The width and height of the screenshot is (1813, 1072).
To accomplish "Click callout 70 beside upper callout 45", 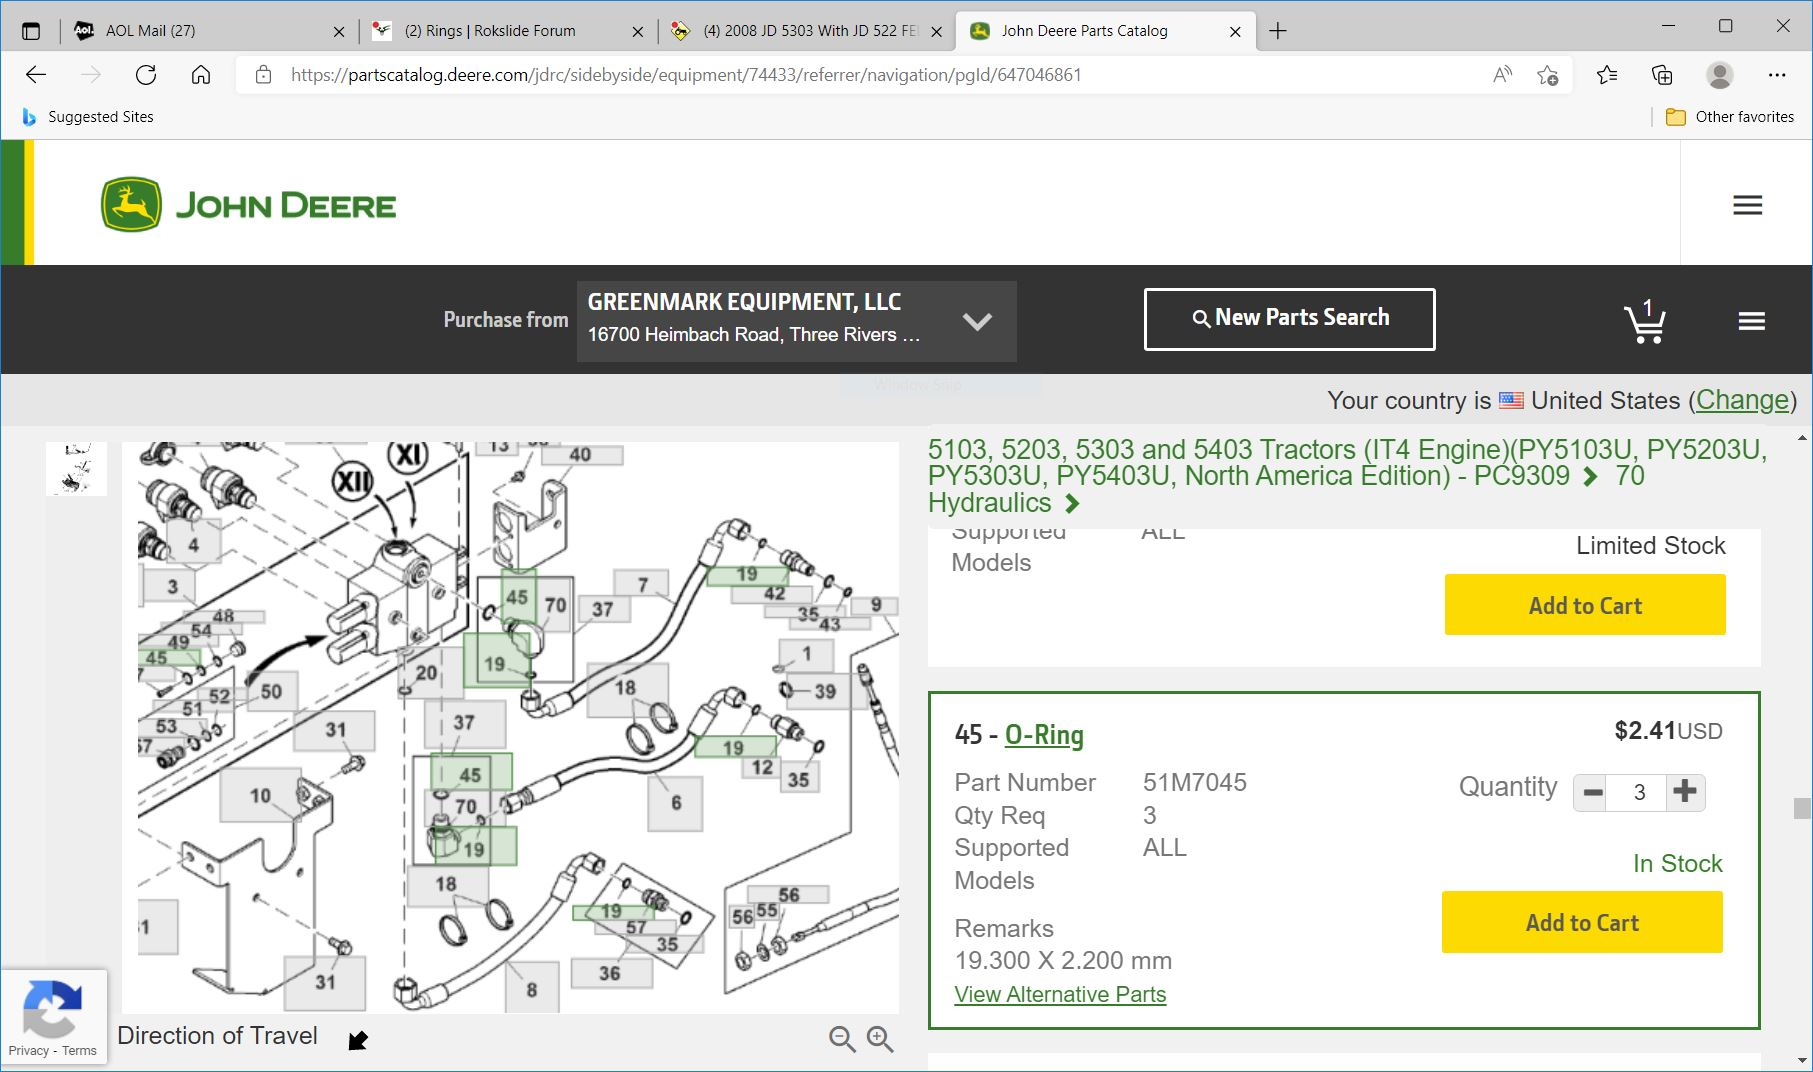I will (555, 605).
